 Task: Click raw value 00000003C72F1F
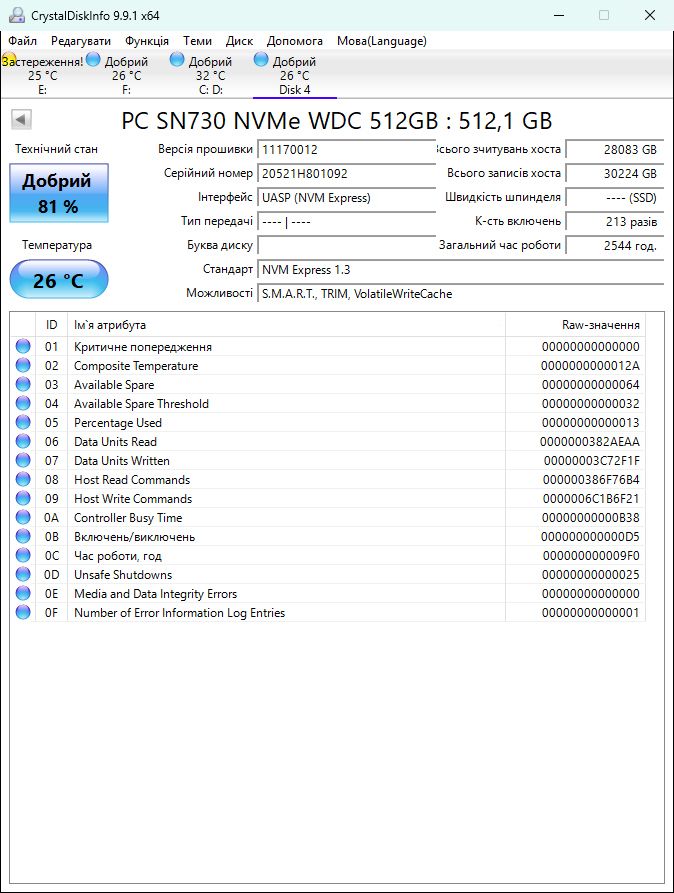coord(591,461)
